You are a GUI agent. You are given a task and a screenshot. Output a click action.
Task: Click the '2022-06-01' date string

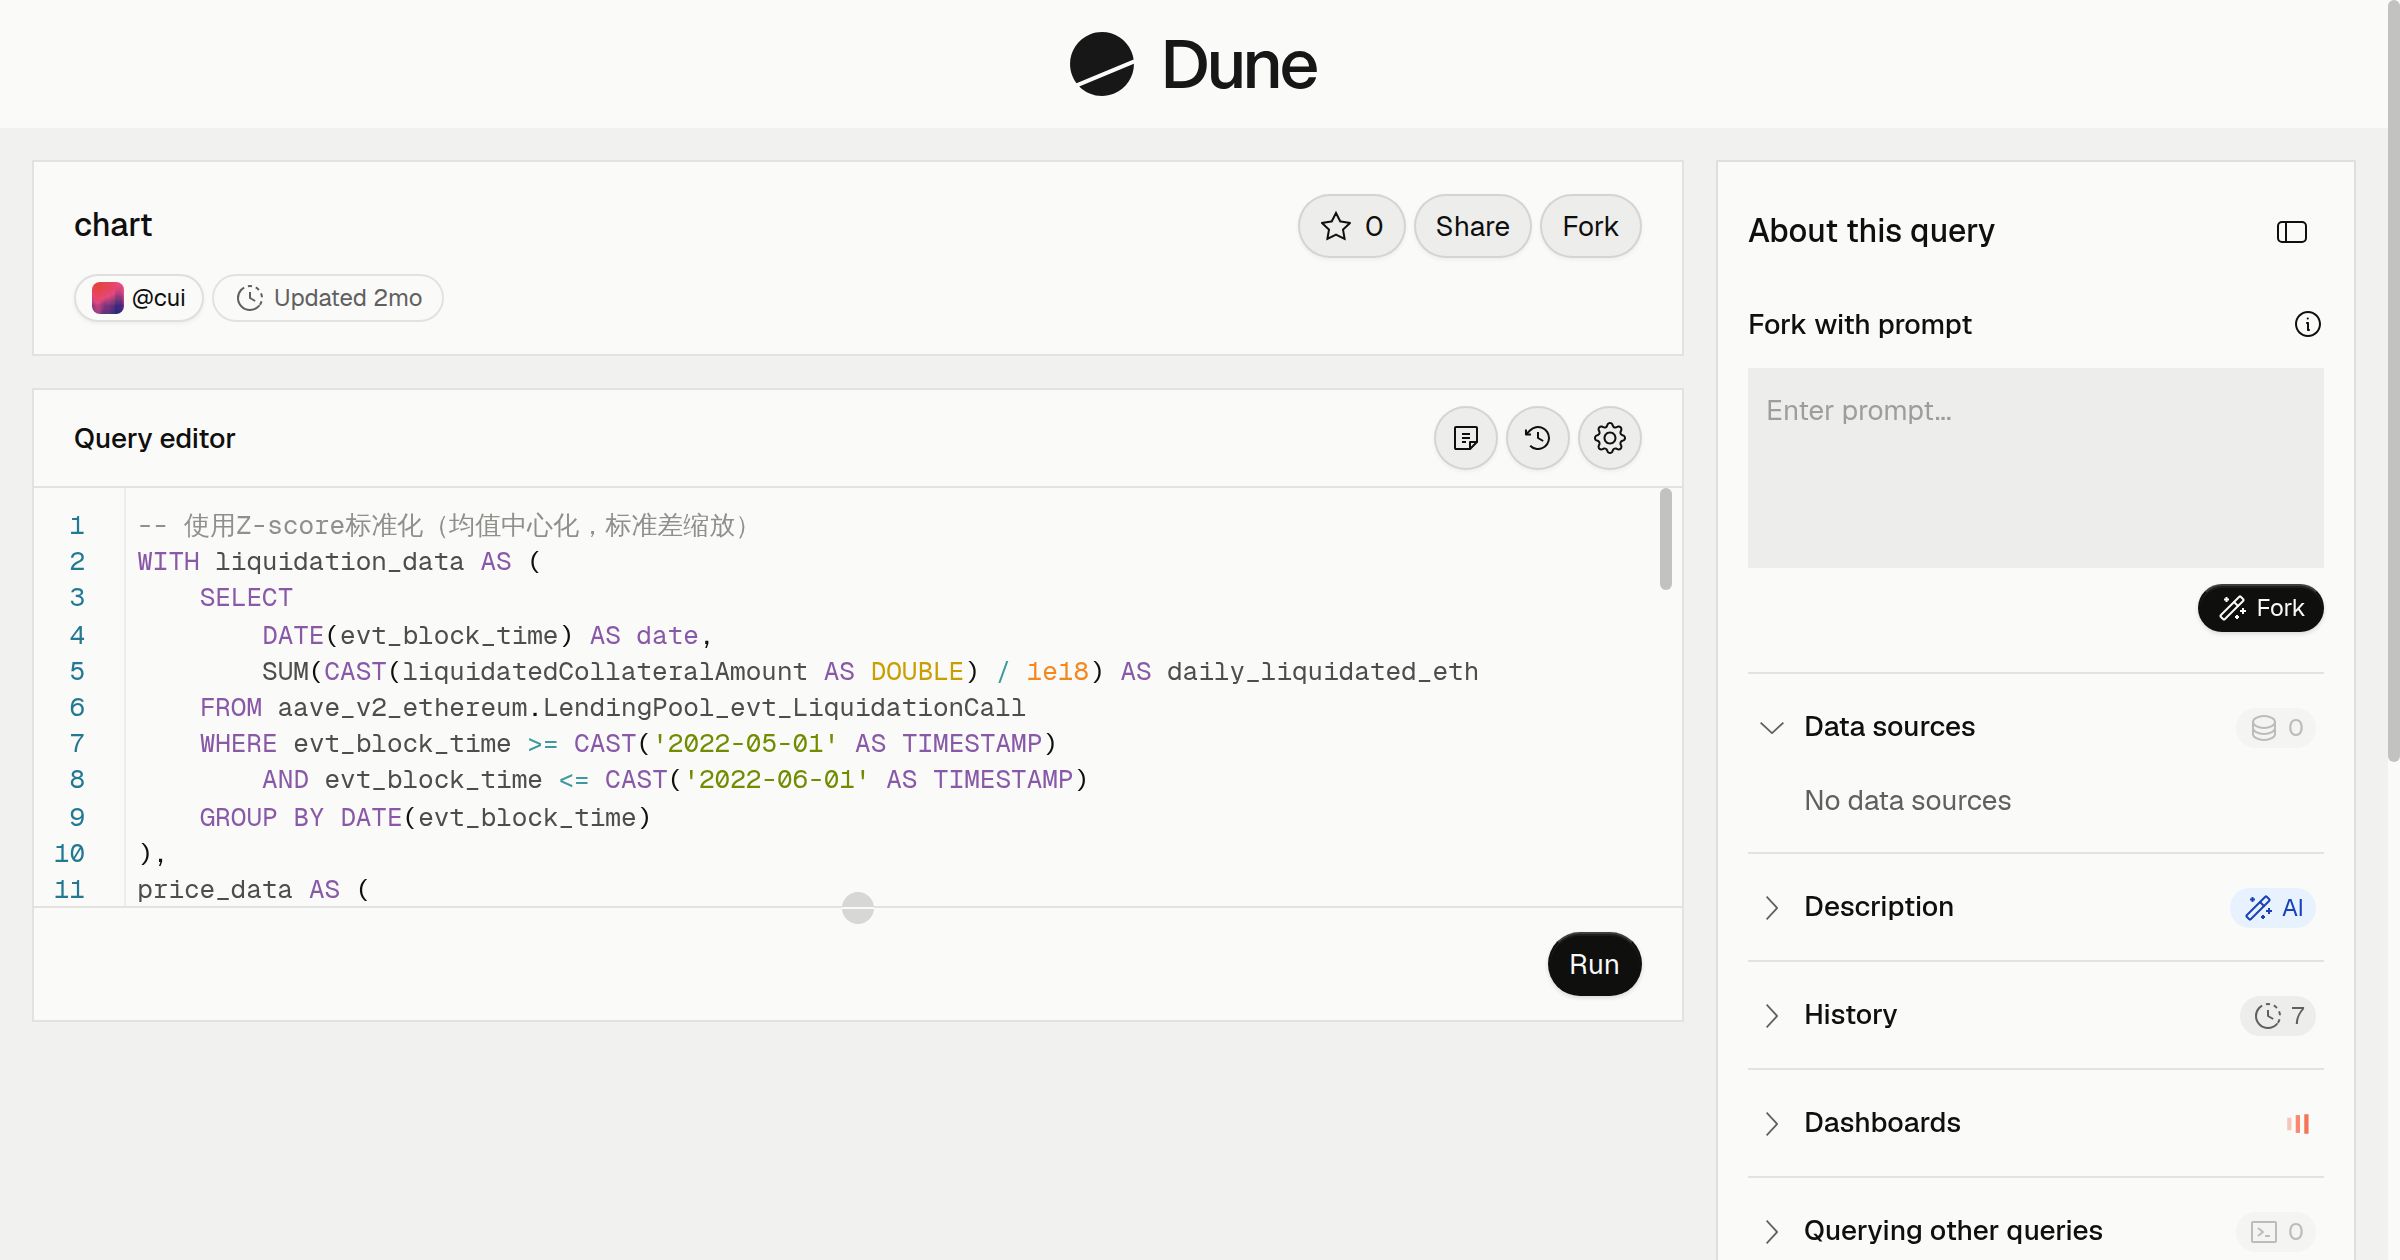pyautogui.click(x=776, y=780)
